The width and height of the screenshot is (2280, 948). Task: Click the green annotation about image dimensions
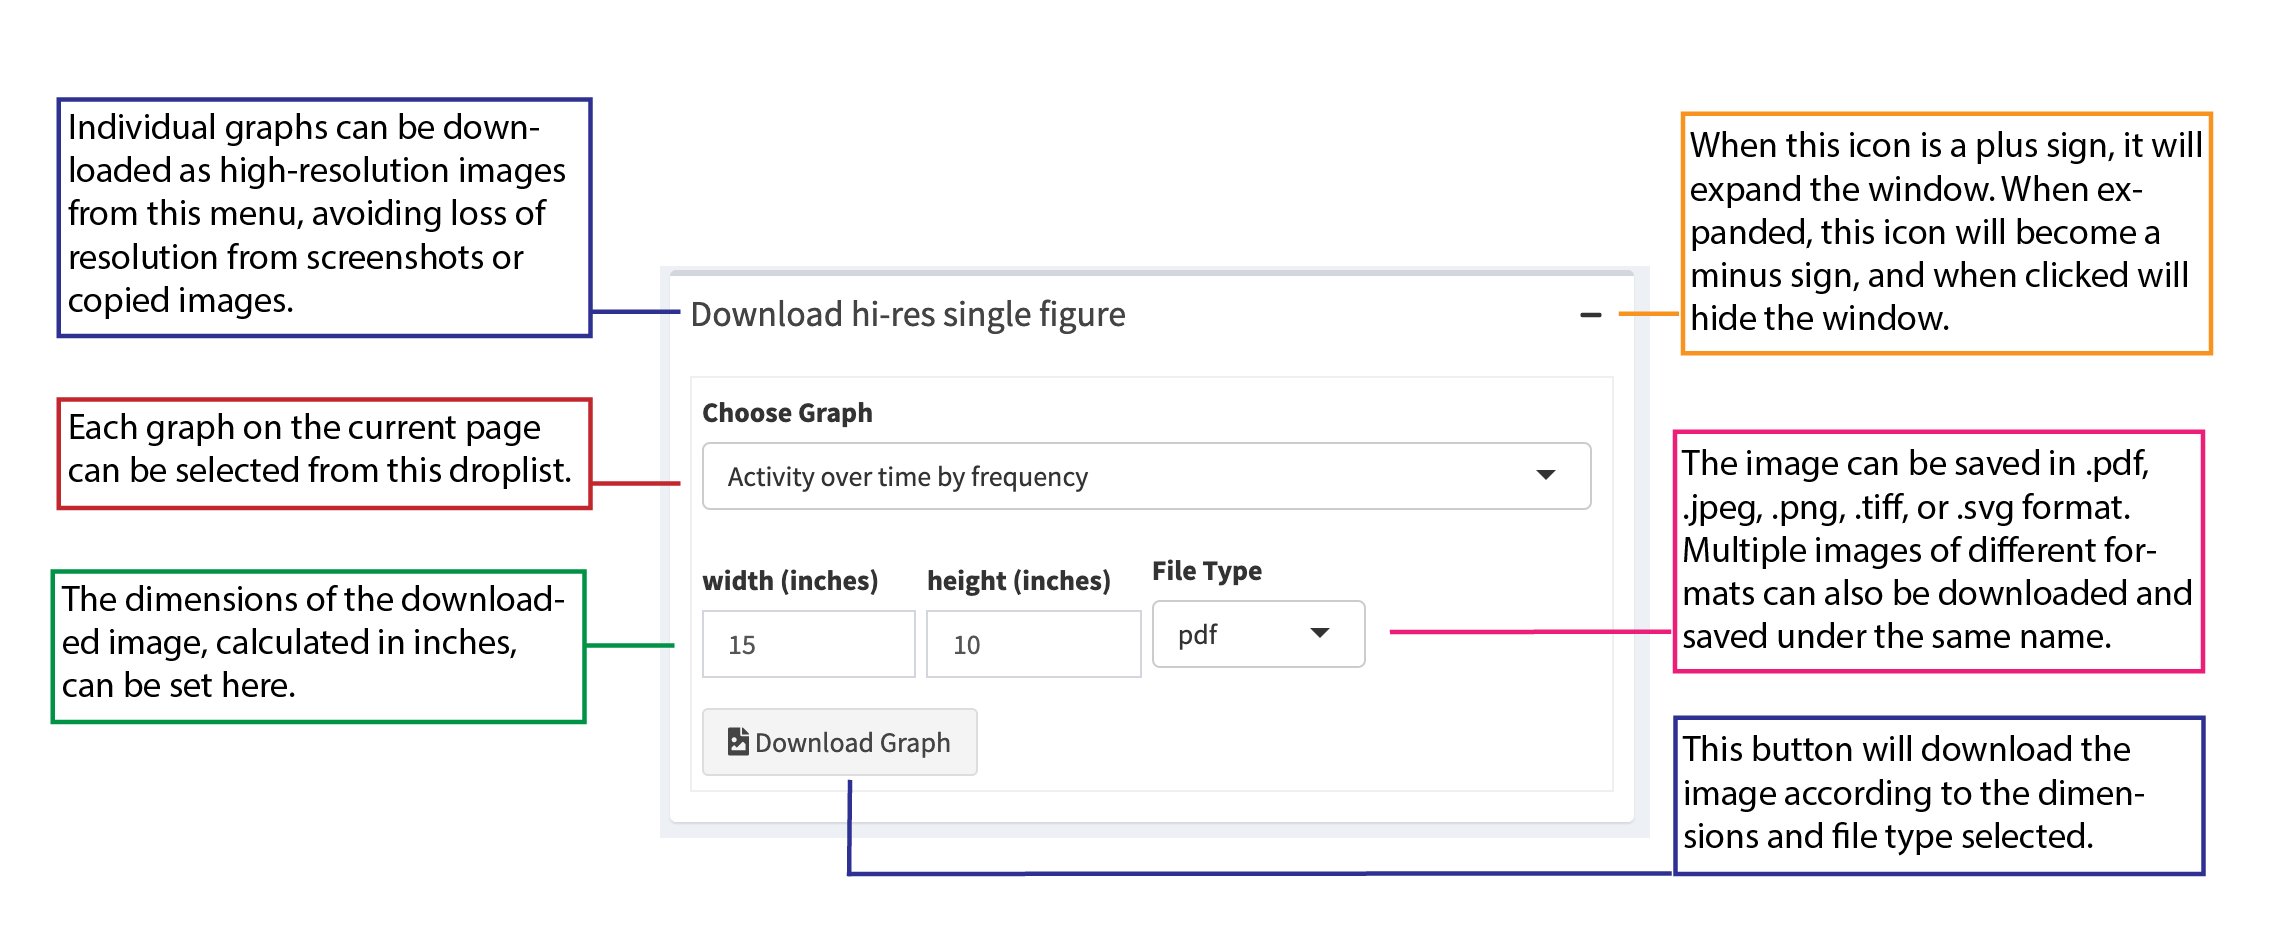[318, 645]
